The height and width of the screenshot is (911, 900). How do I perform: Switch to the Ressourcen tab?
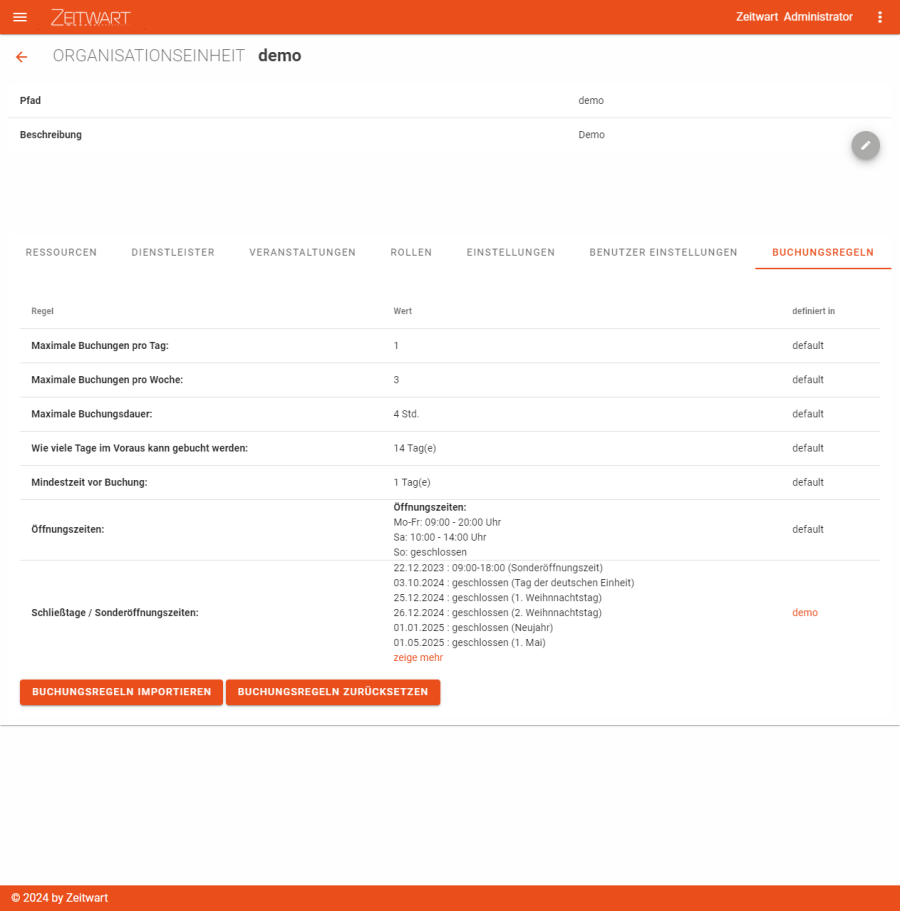pyautogui.click(x=61, y=252)
